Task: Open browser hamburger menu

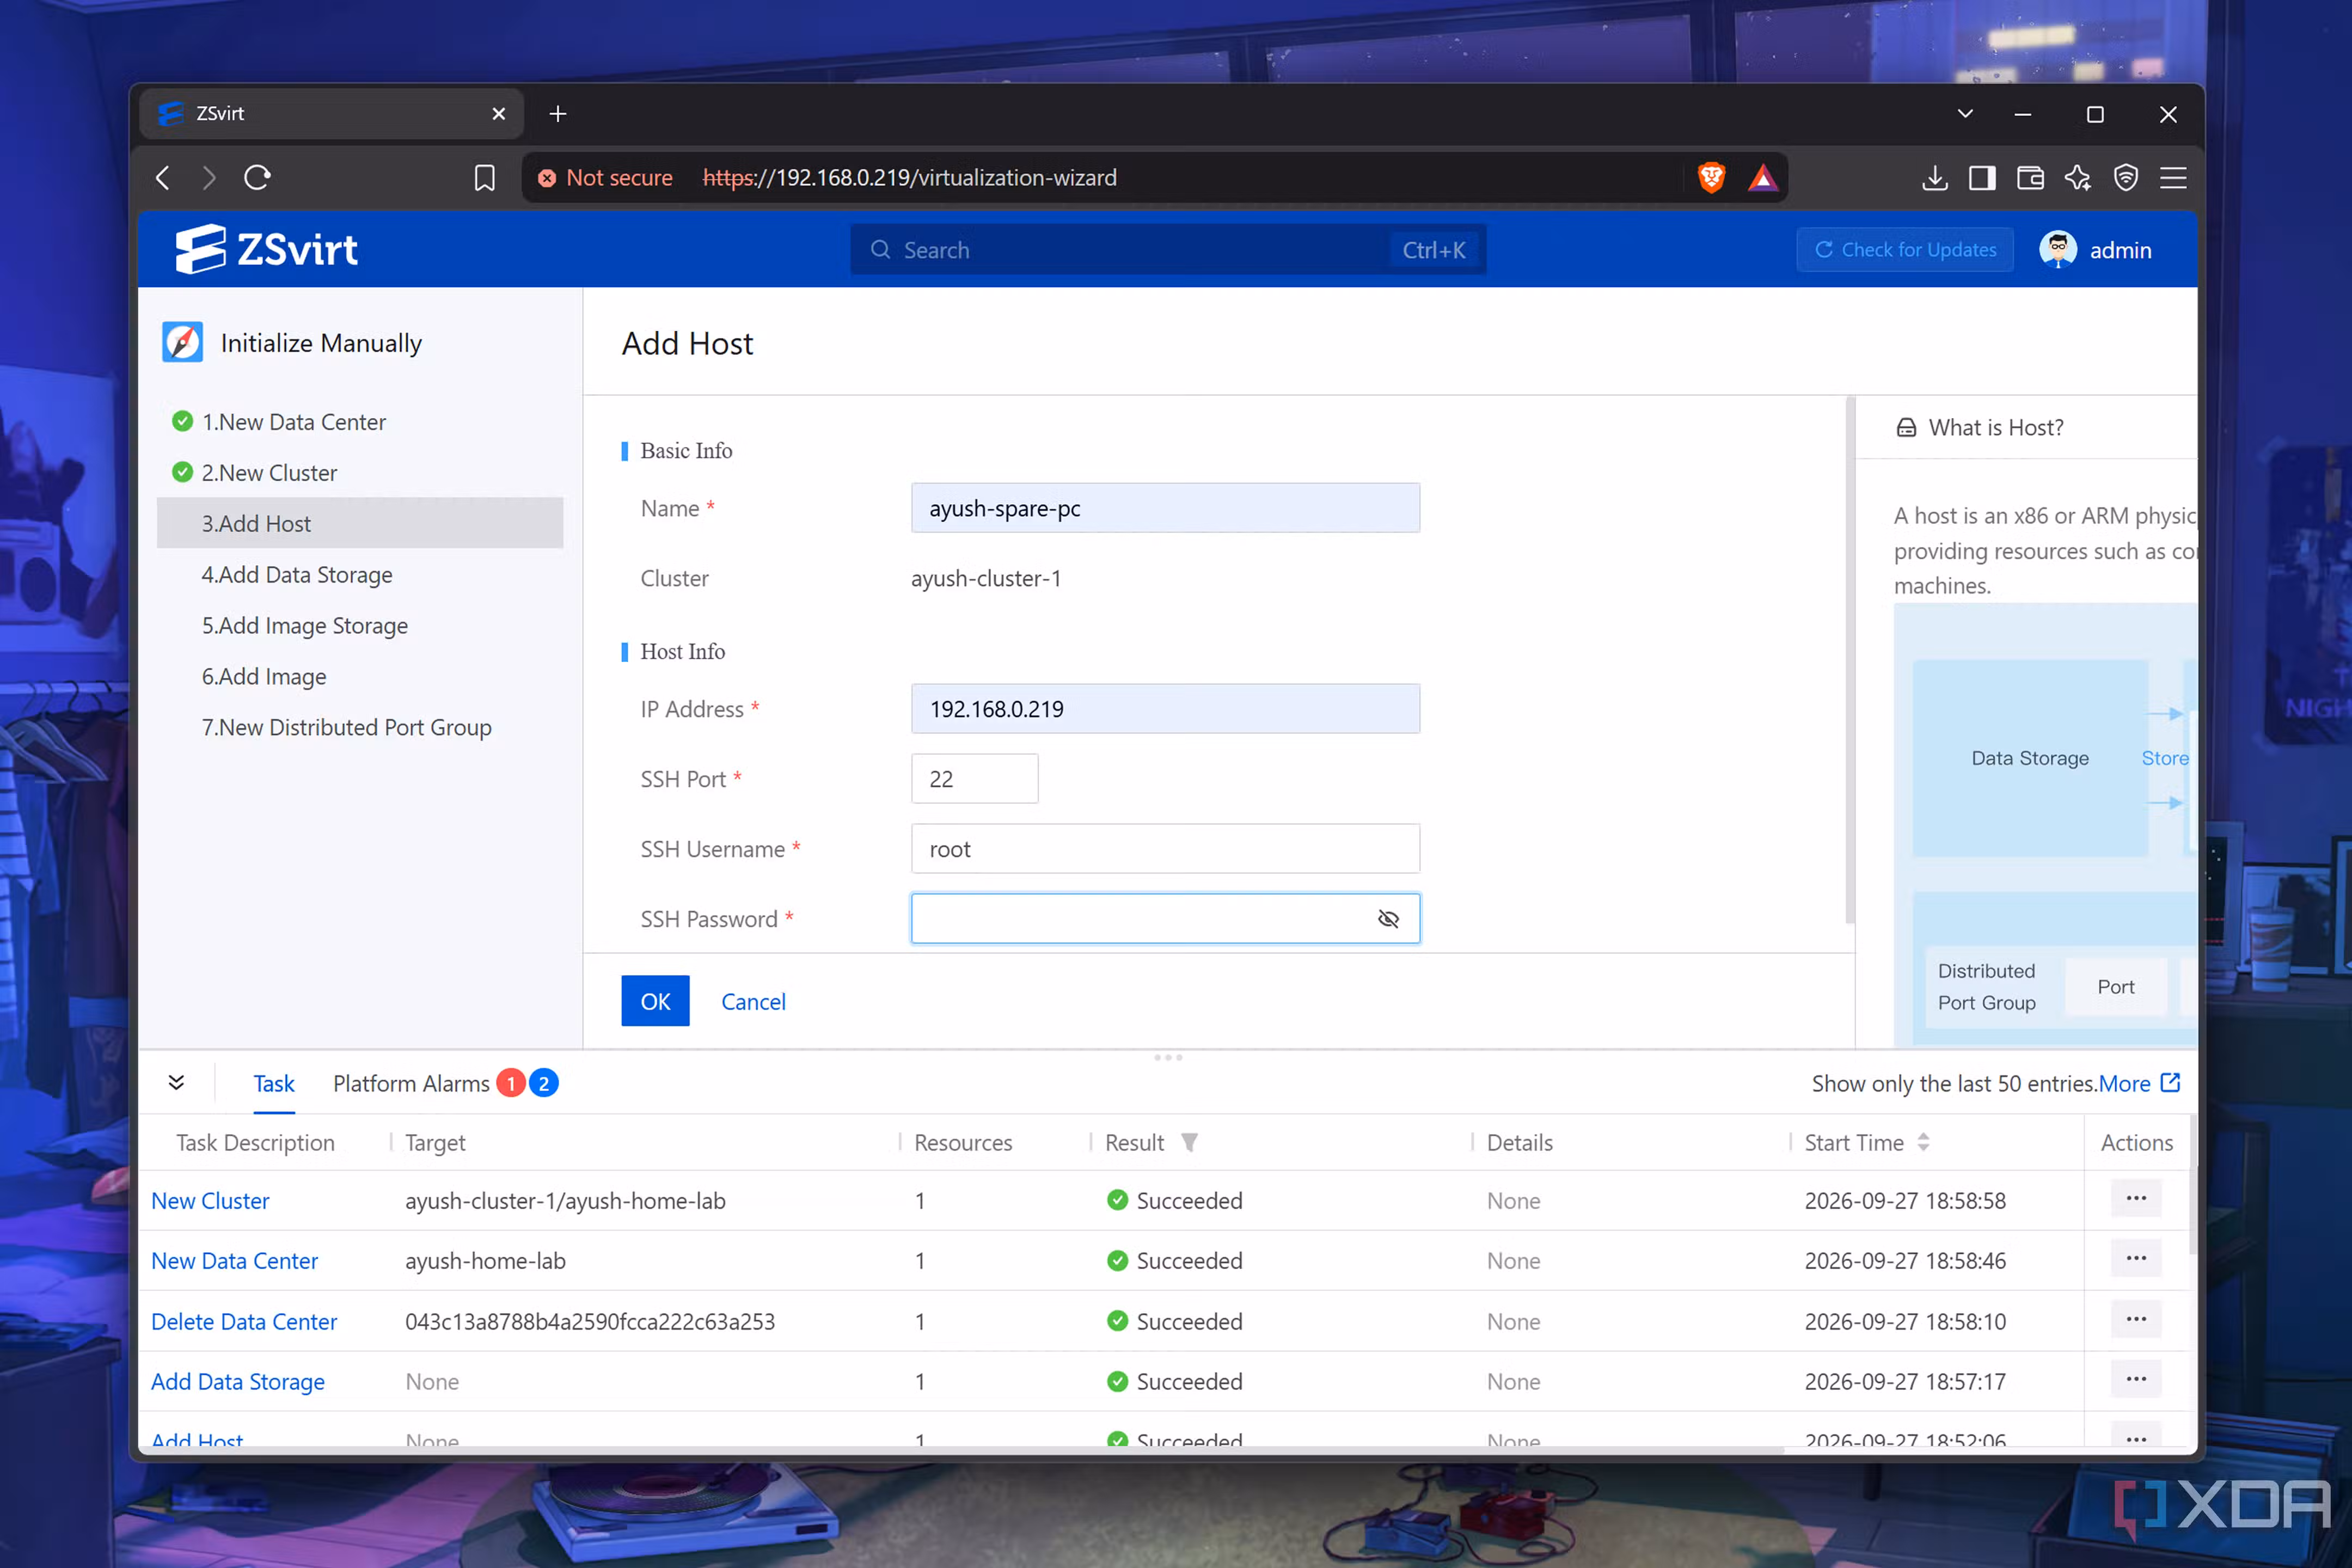Action: 2173,178
